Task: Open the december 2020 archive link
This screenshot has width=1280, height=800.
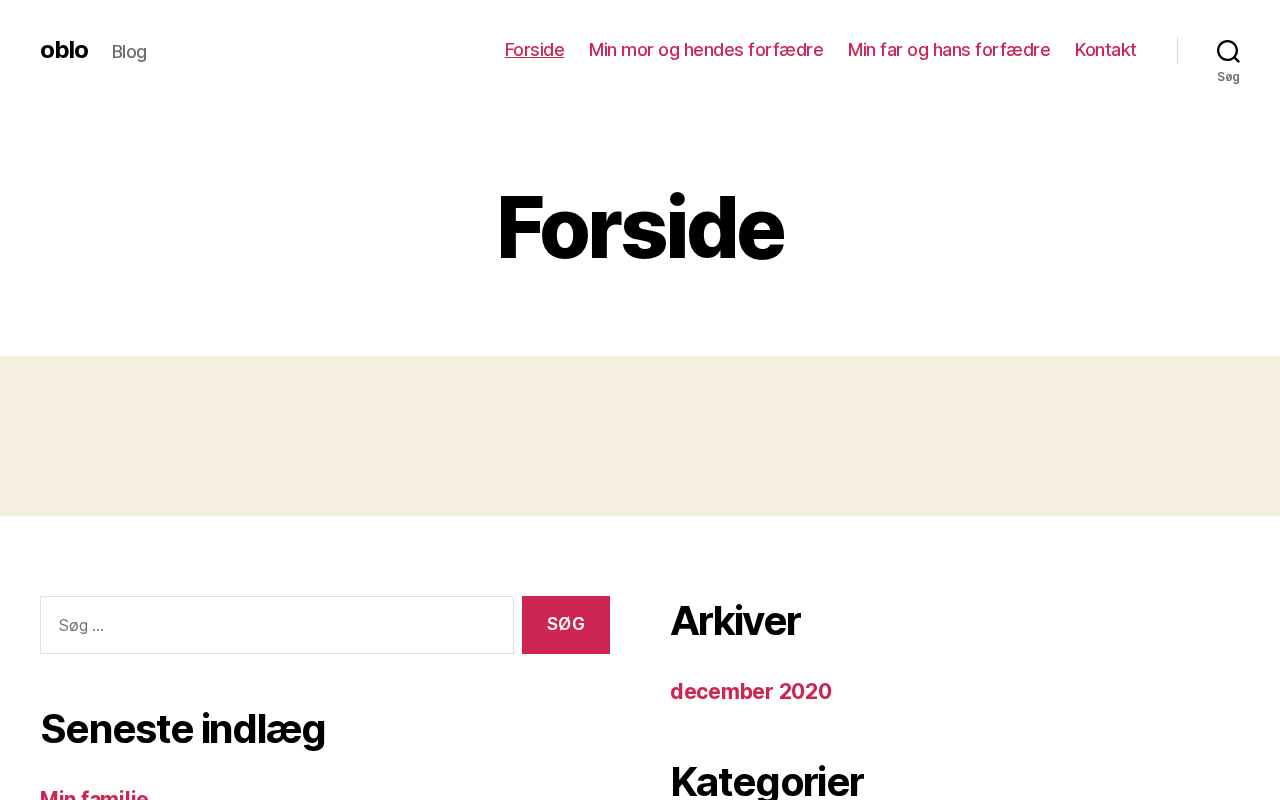Action: tap(751, 691)
